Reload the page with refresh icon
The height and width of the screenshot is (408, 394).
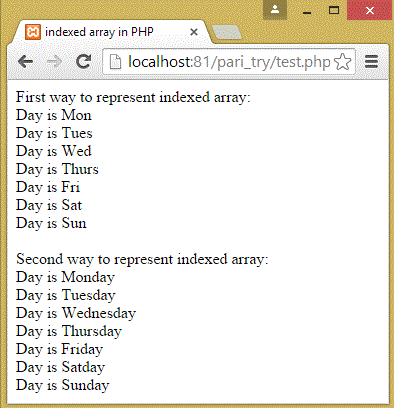[x=83, y=61]
